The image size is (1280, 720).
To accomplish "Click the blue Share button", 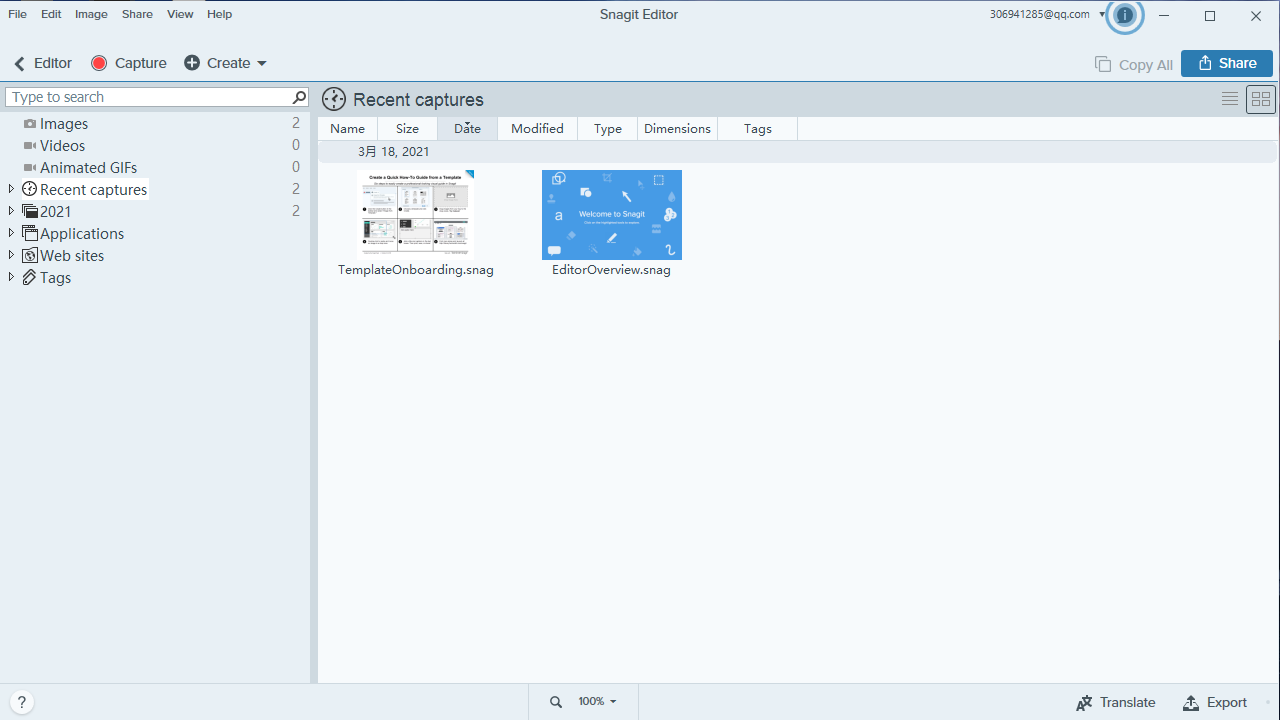I will coord(1226,63).
